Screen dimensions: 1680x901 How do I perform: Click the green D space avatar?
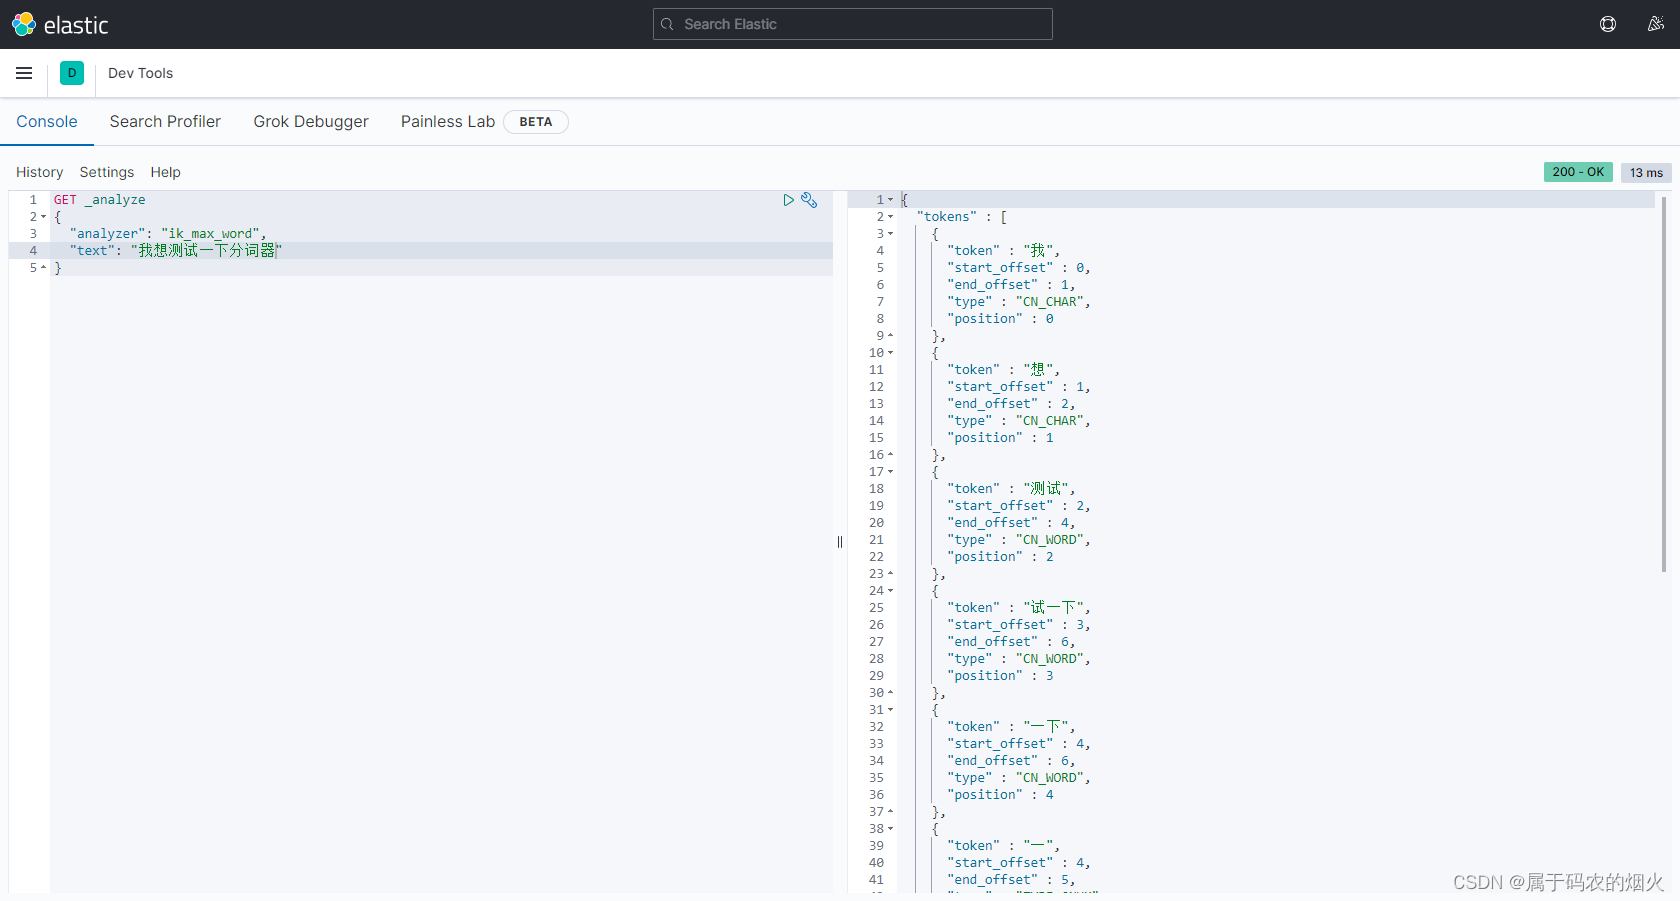coord(72,73)
